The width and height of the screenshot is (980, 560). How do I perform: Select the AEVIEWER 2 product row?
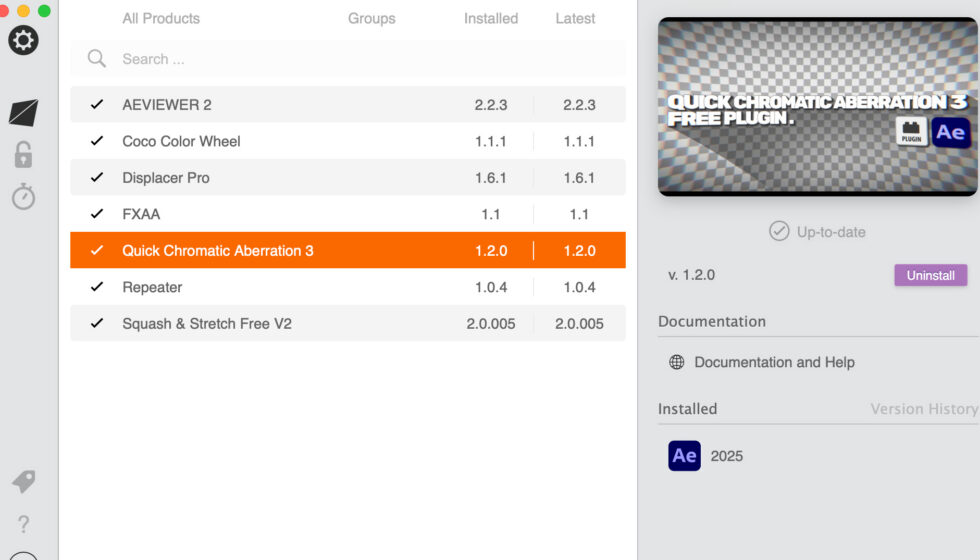pyautogui.click(x=348, y=104)
